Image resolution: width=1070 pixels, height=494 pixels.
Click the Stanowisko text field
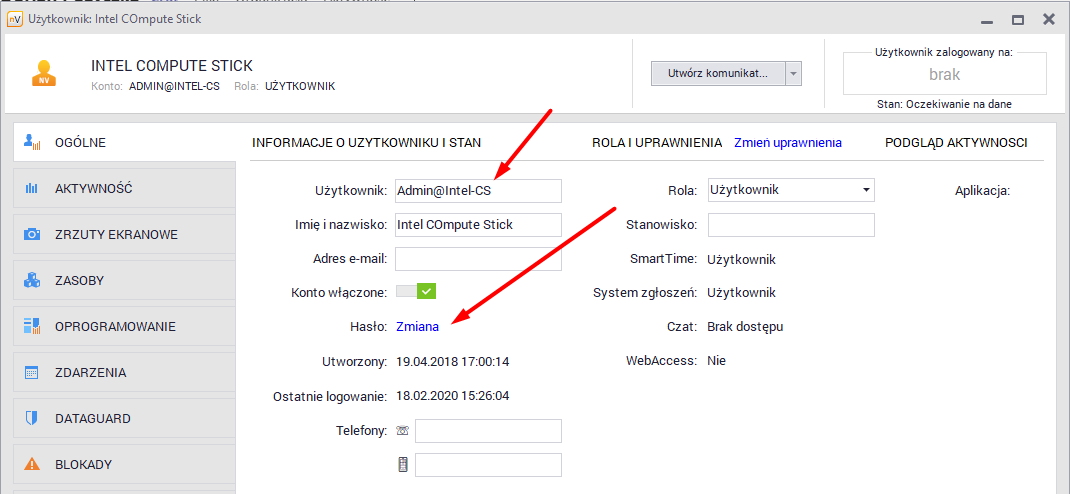791,225
